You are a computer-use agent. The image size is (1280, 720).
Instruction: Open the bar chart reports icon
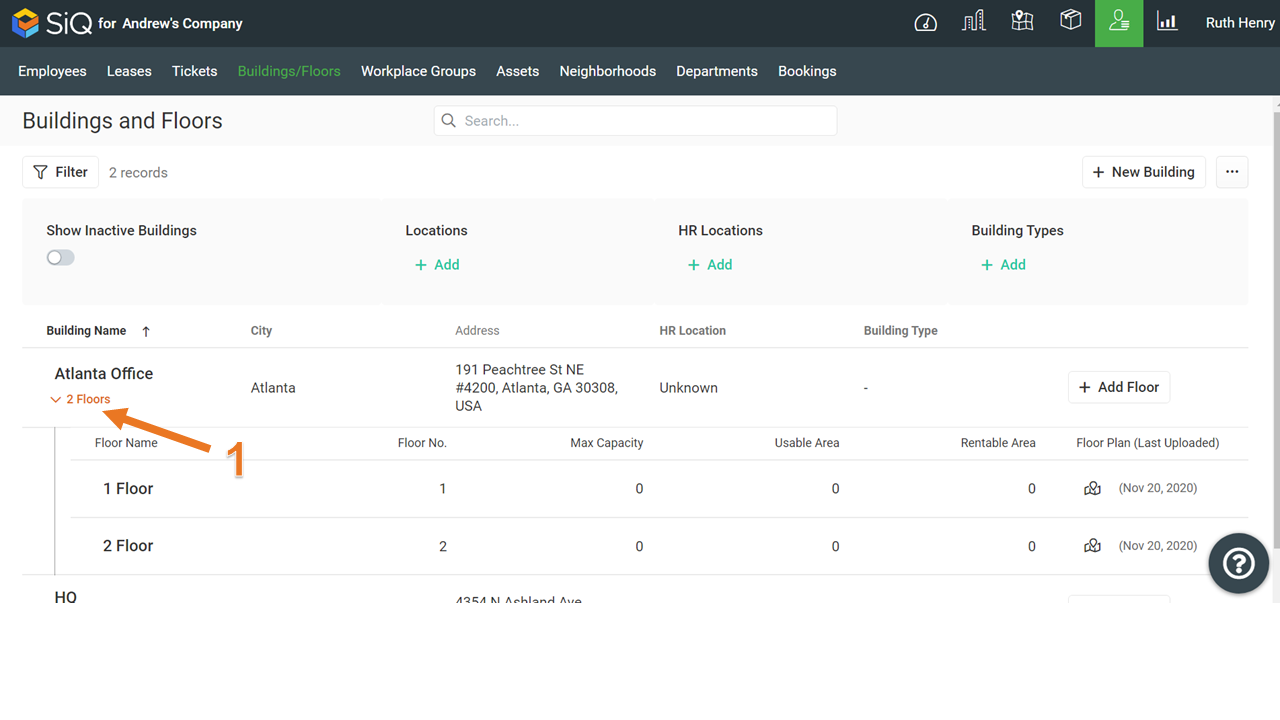(1167, 22)
